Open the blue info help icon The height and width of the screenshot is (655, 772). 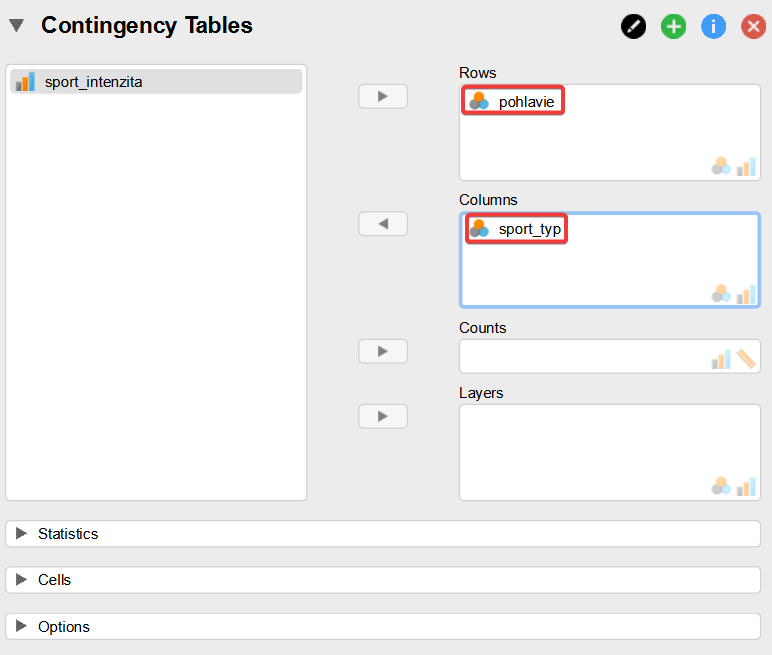coord(713,26)
